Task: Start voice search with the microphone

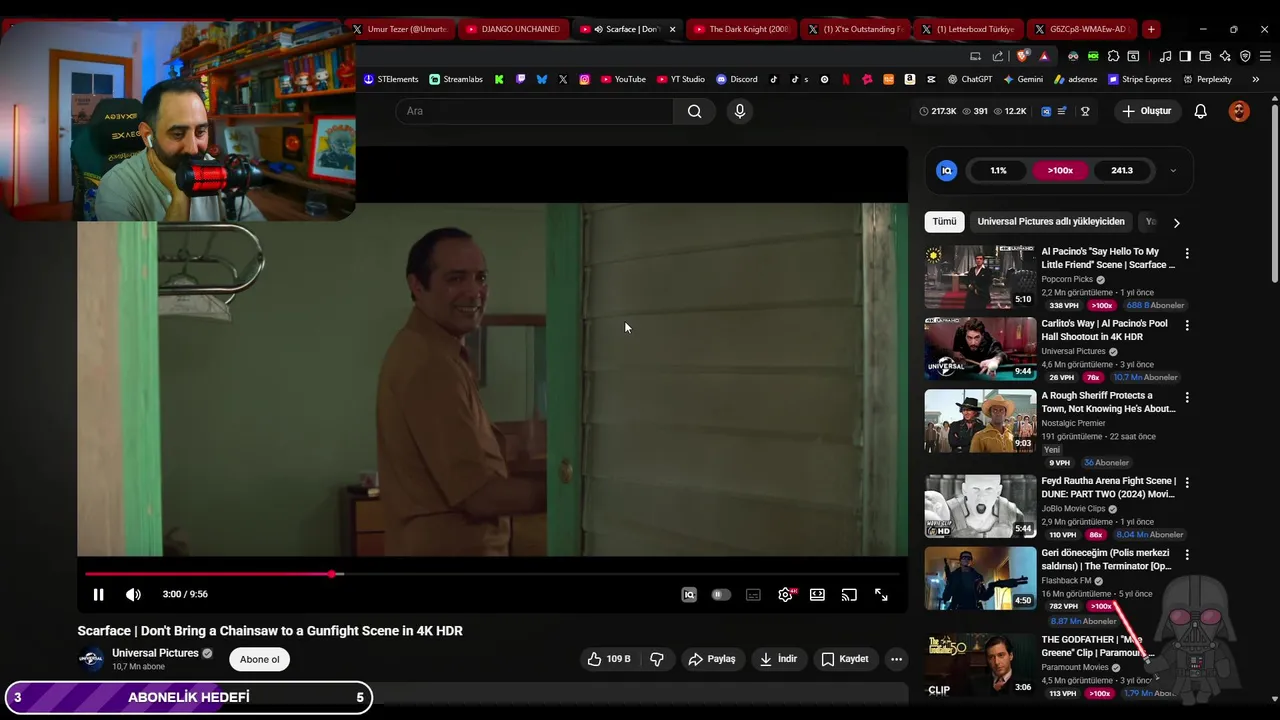Action: (740, 111)
